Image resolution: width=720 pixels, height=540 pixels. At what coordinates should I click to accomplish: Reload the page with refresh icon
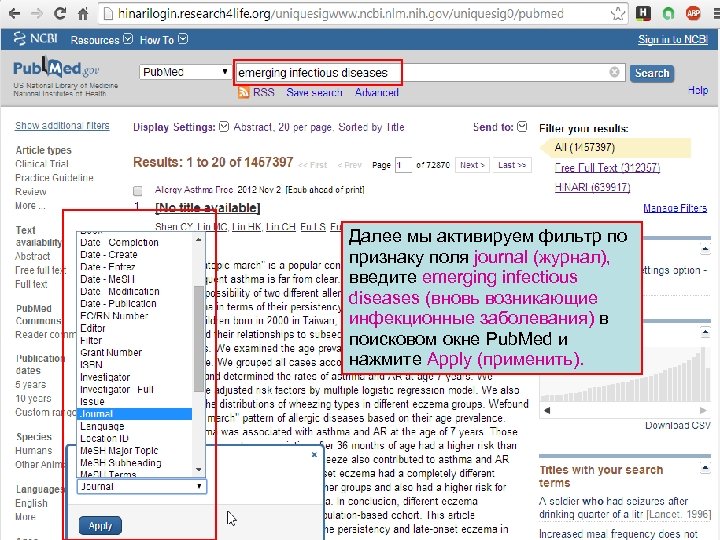pyautogui.click(x=60, y=14)
